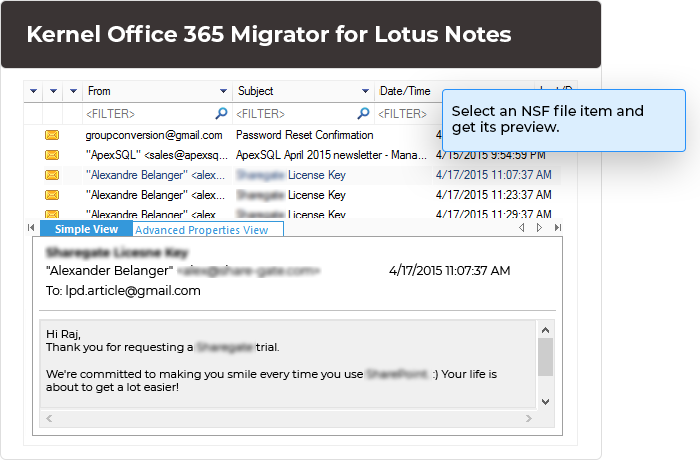Open third column header dropdown arrow
Viewport: 700px width, 460px height.
tap(73, 91)
